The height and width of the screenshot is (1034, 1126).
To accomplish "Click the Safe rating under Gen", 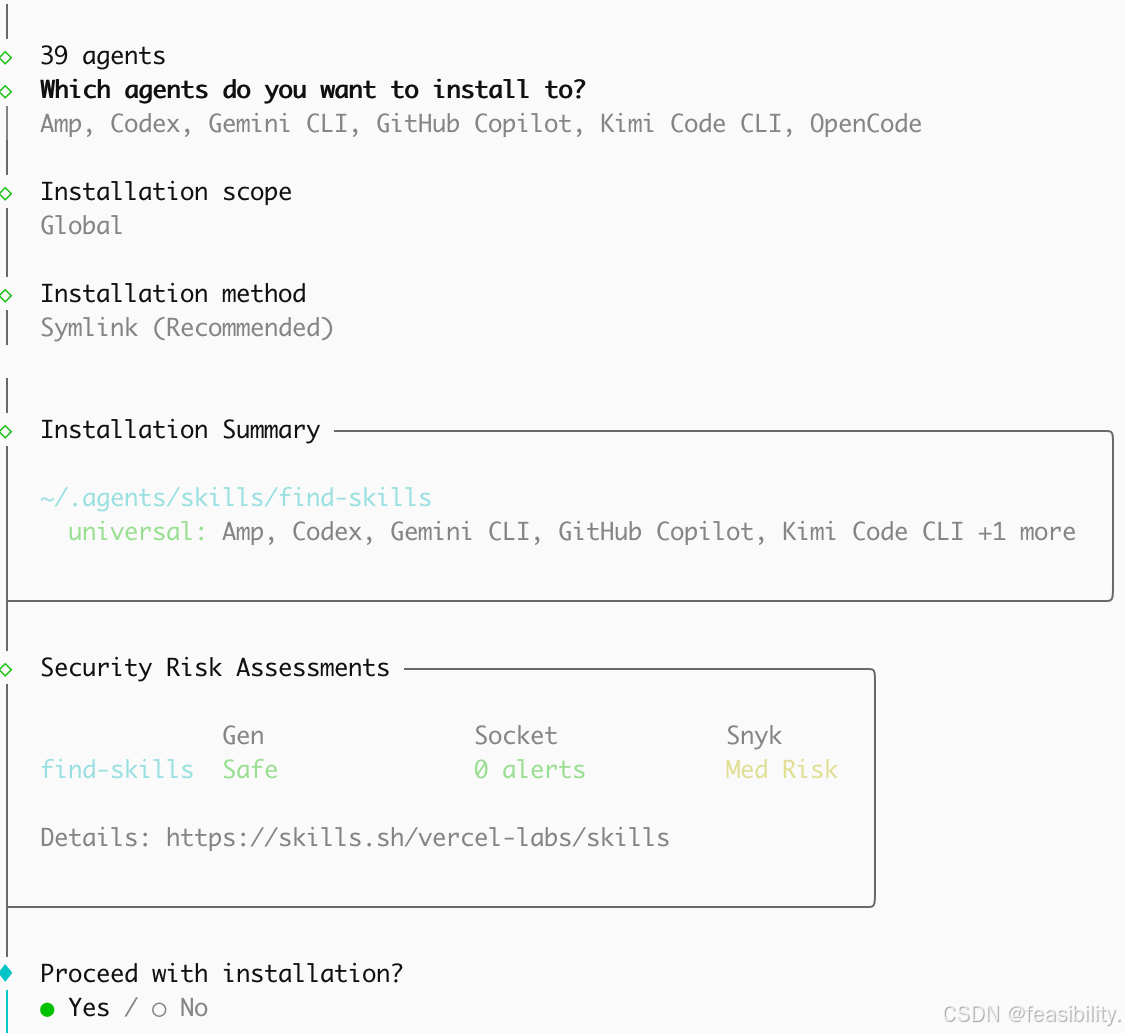I will click(x=250, y=769).
